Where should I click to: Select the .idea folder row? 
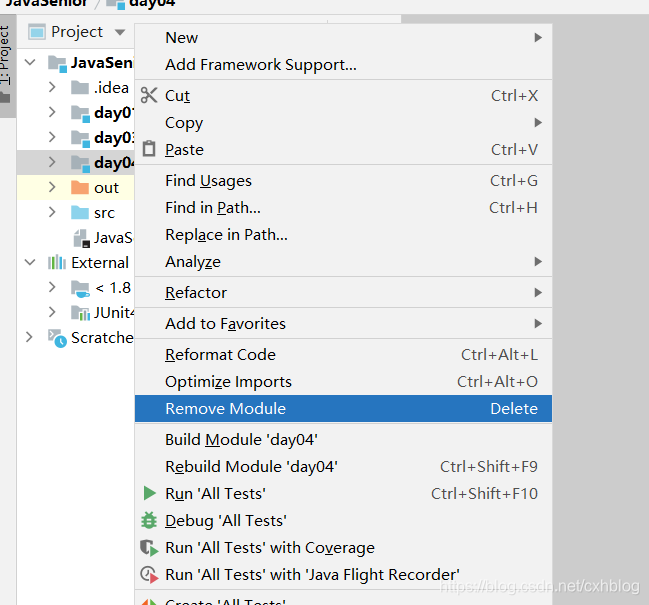pos(75,88)
